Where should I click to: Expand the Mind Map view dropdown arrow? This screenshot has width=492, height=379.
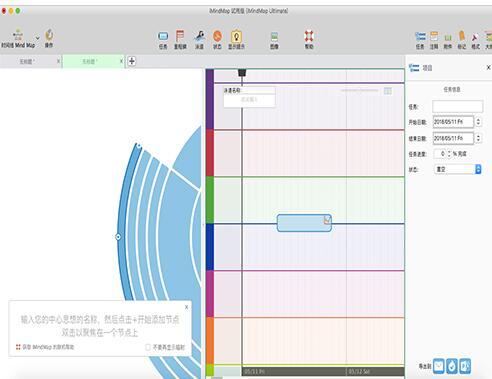38,38
